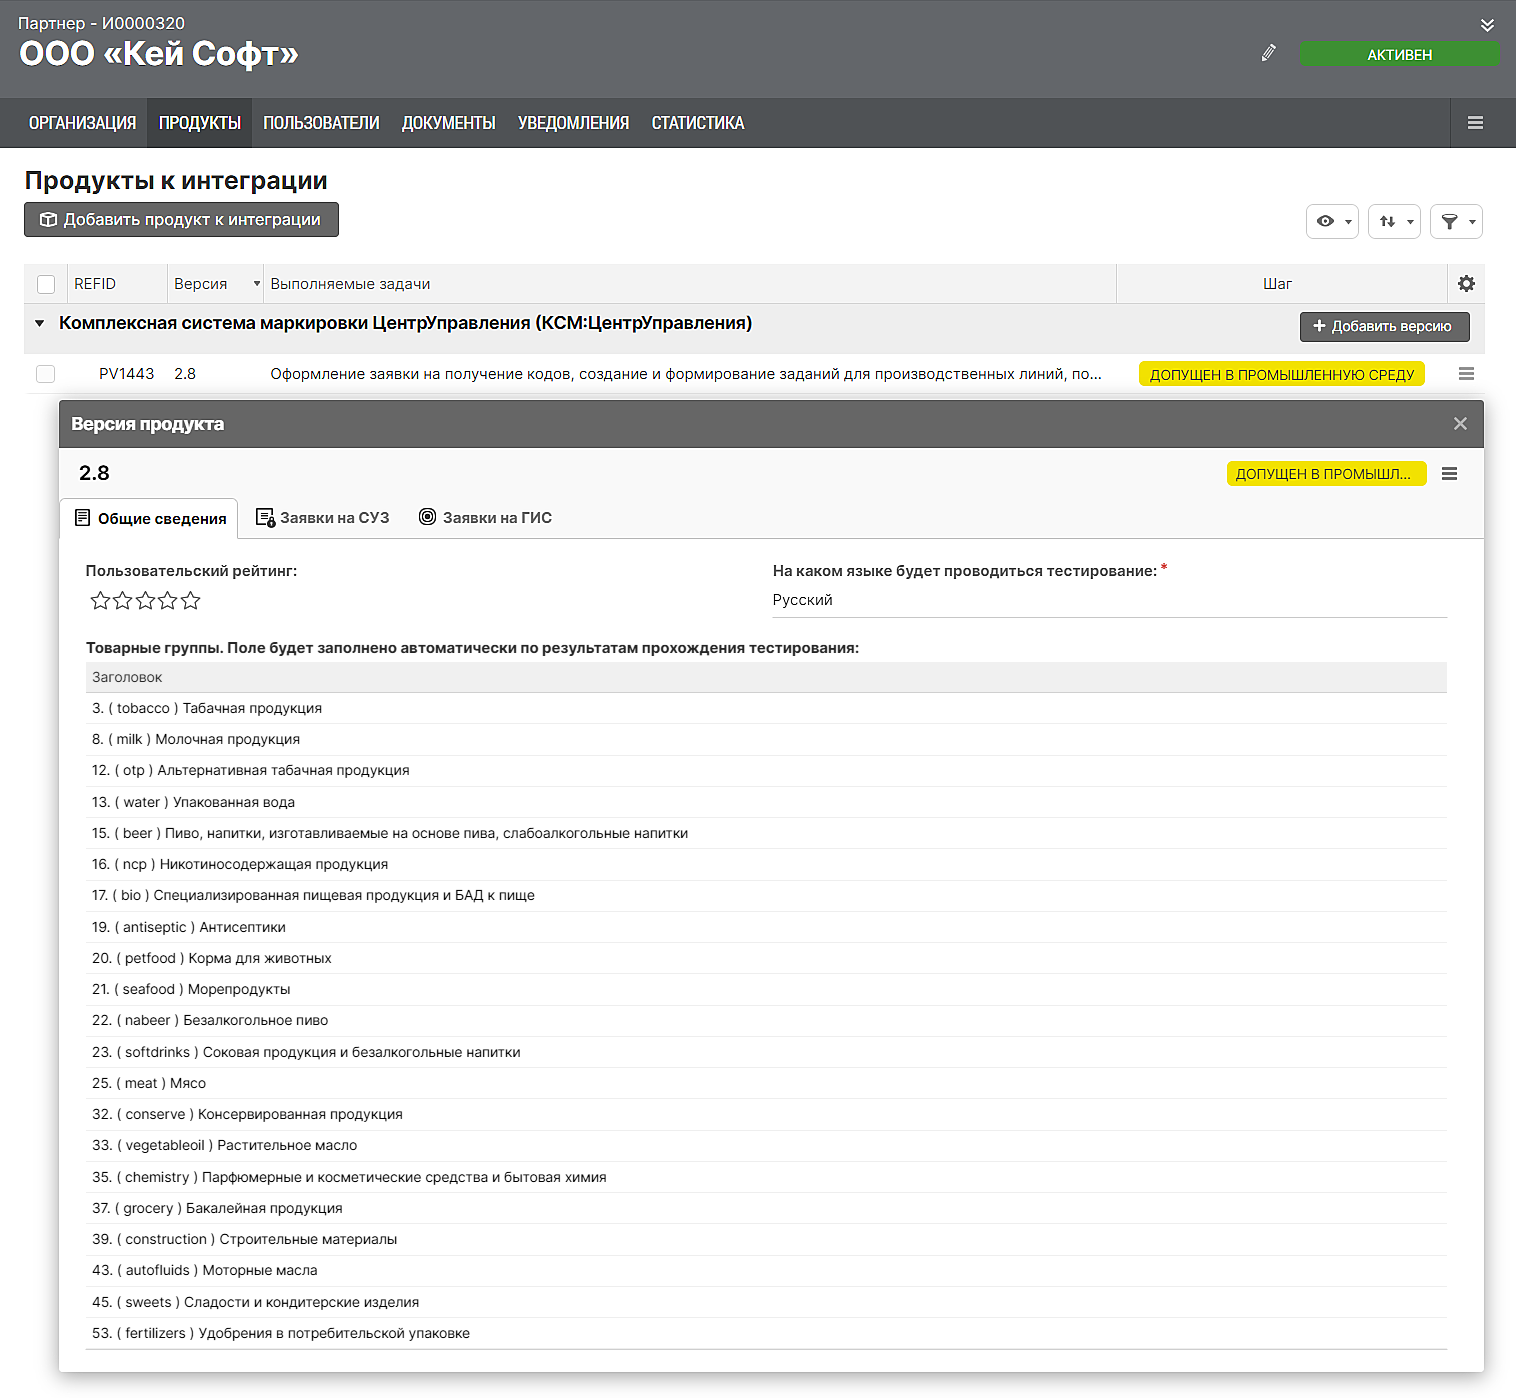1516x1398 pixels.
Task: Click the Добавить версию button
Action: [1384, 326]
